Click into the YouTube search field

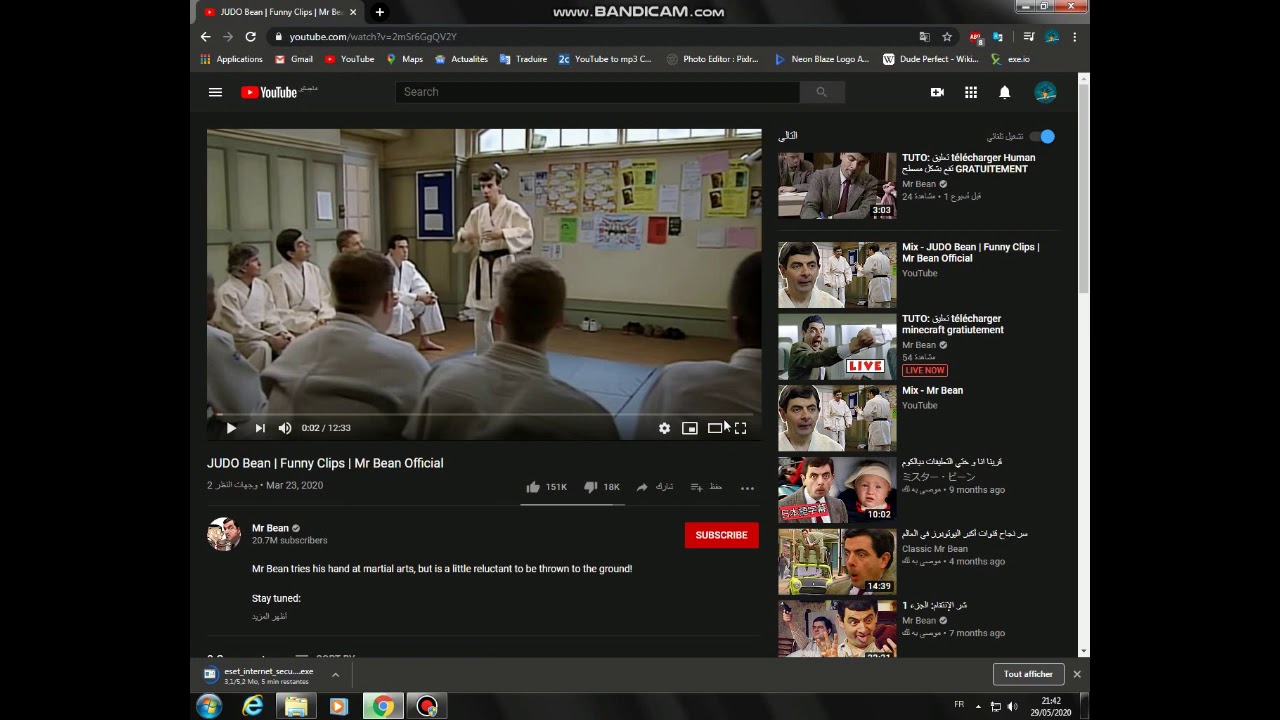click(x=598, y=92)
